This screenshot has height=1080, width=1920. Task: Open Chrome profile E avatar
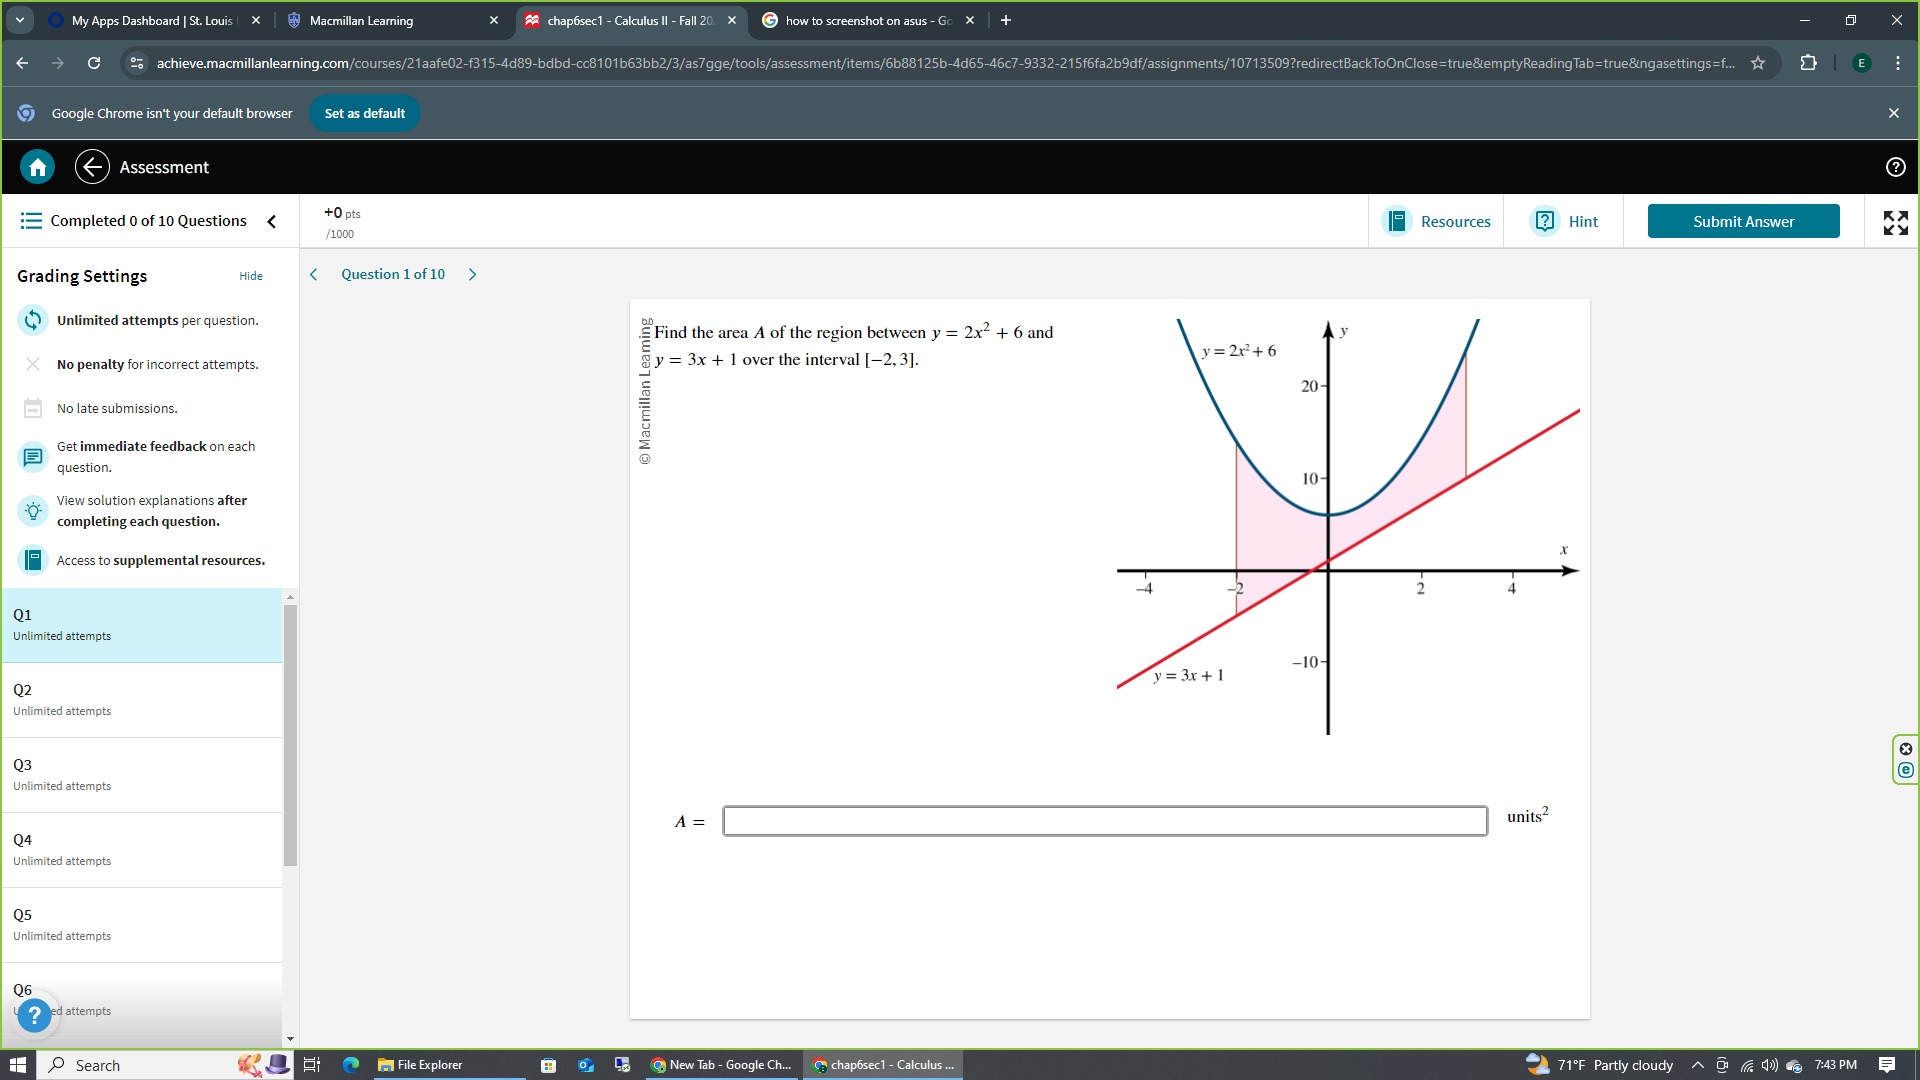point(1861,63)
